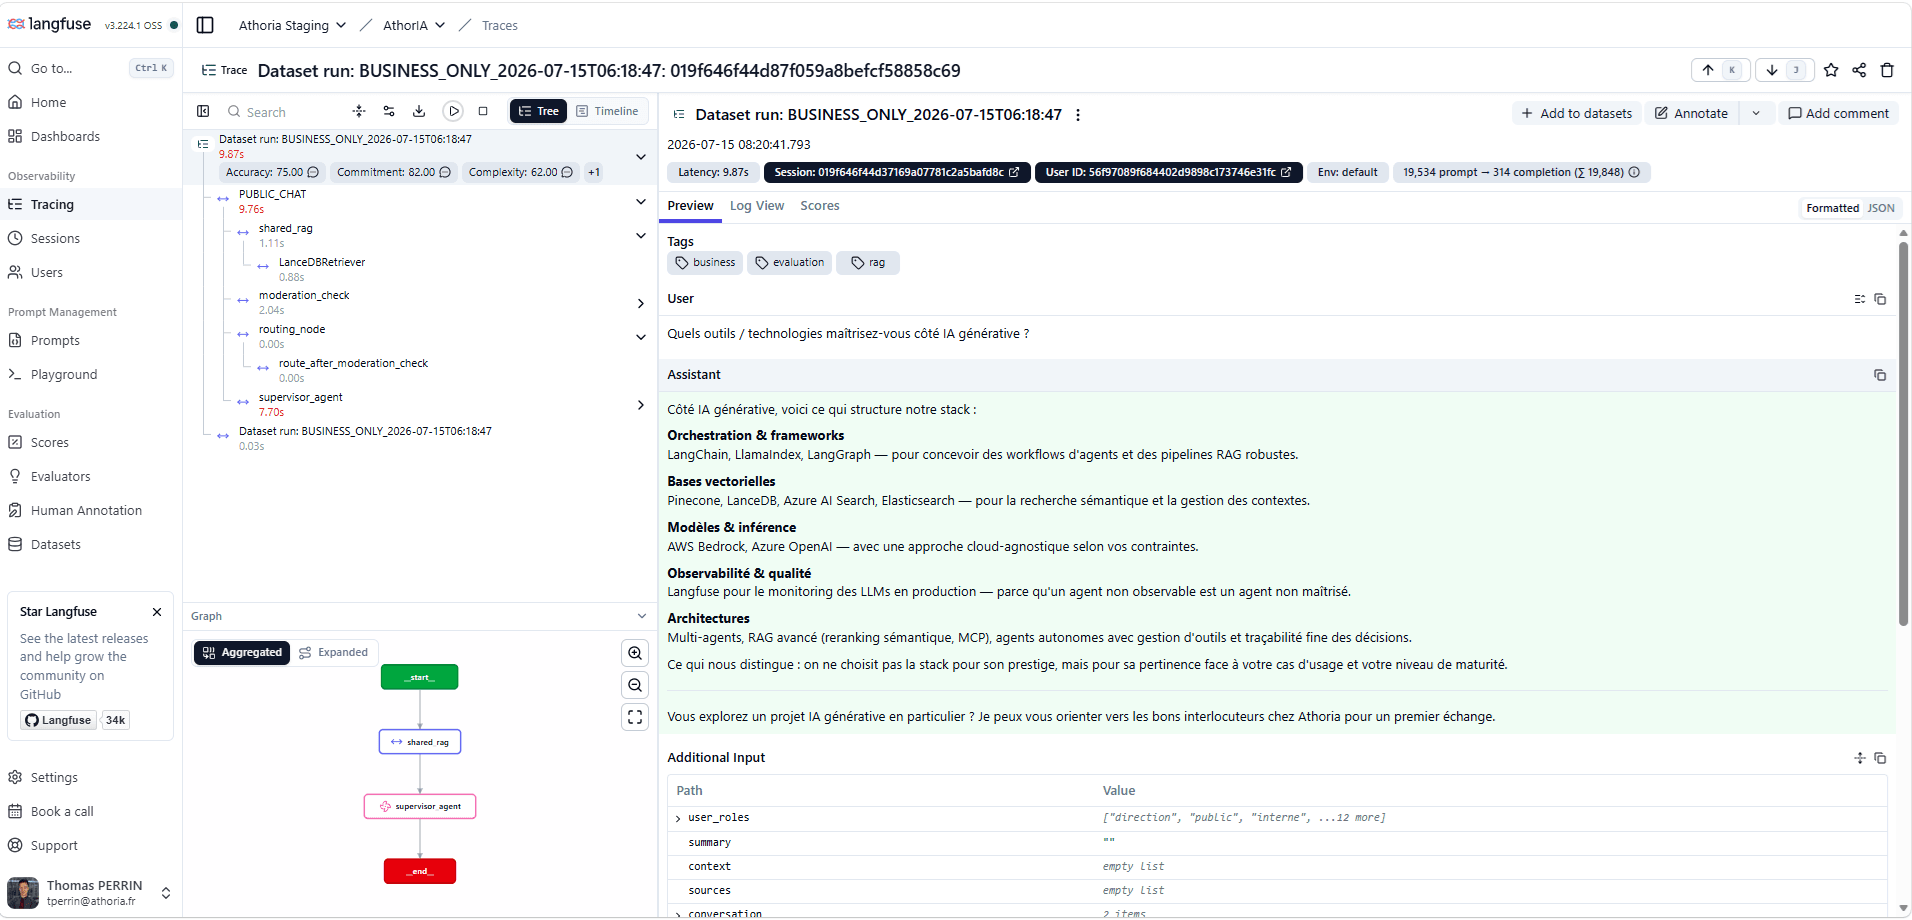
Task: Select JSON display mode
Action: [1881, 208]
